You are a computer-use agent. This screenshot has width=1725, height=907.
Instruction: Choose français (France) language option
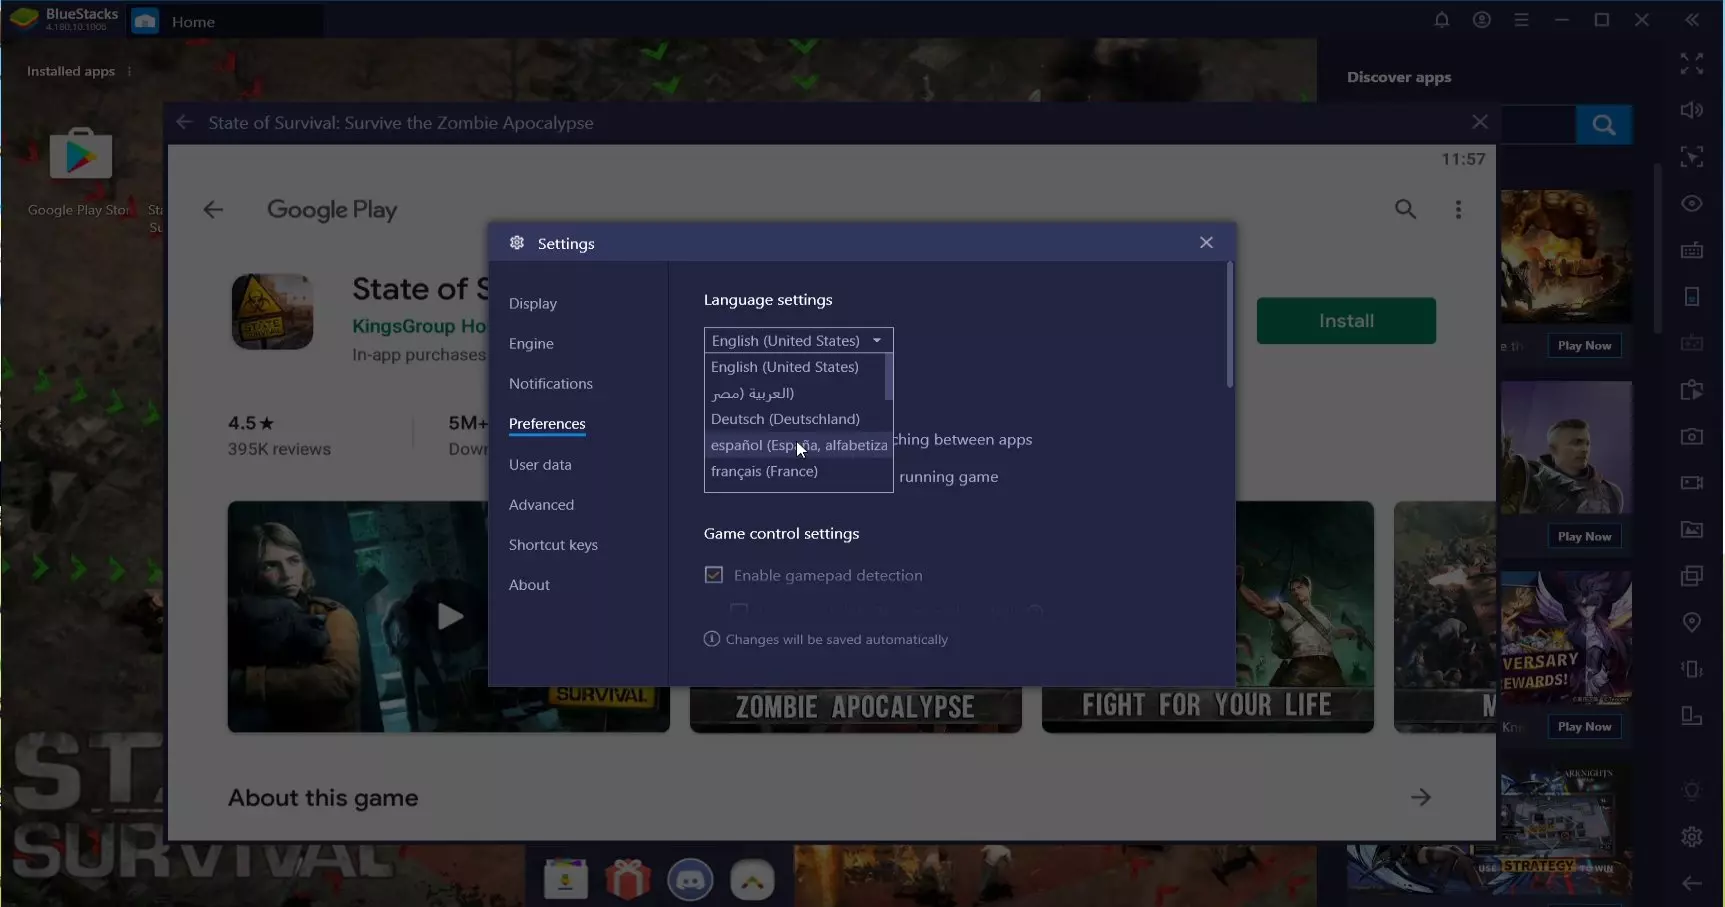click(764, 471)
